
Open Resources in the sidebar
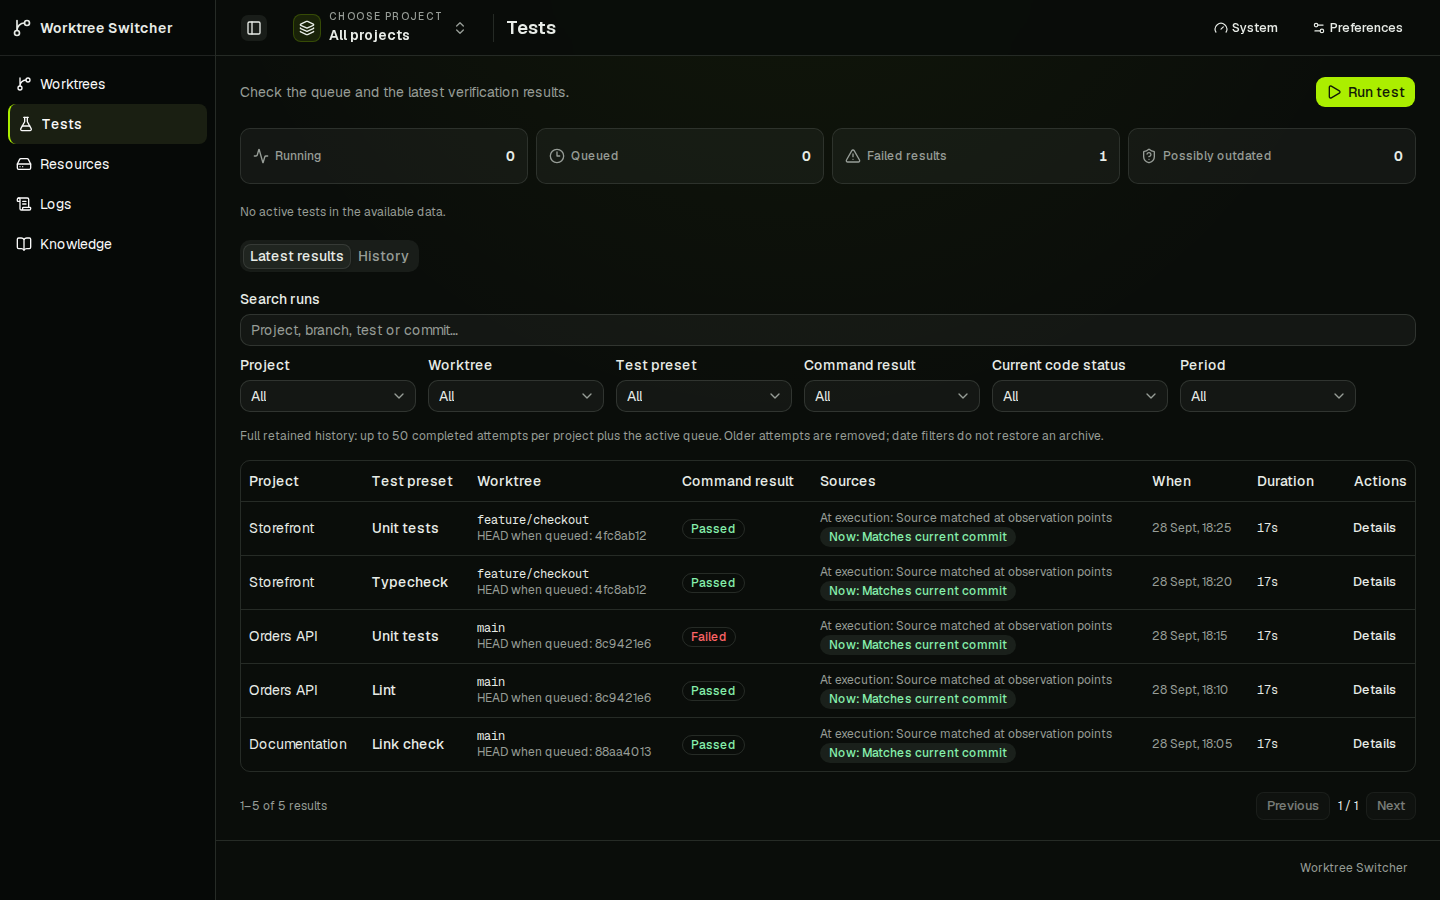coord(107,164)
